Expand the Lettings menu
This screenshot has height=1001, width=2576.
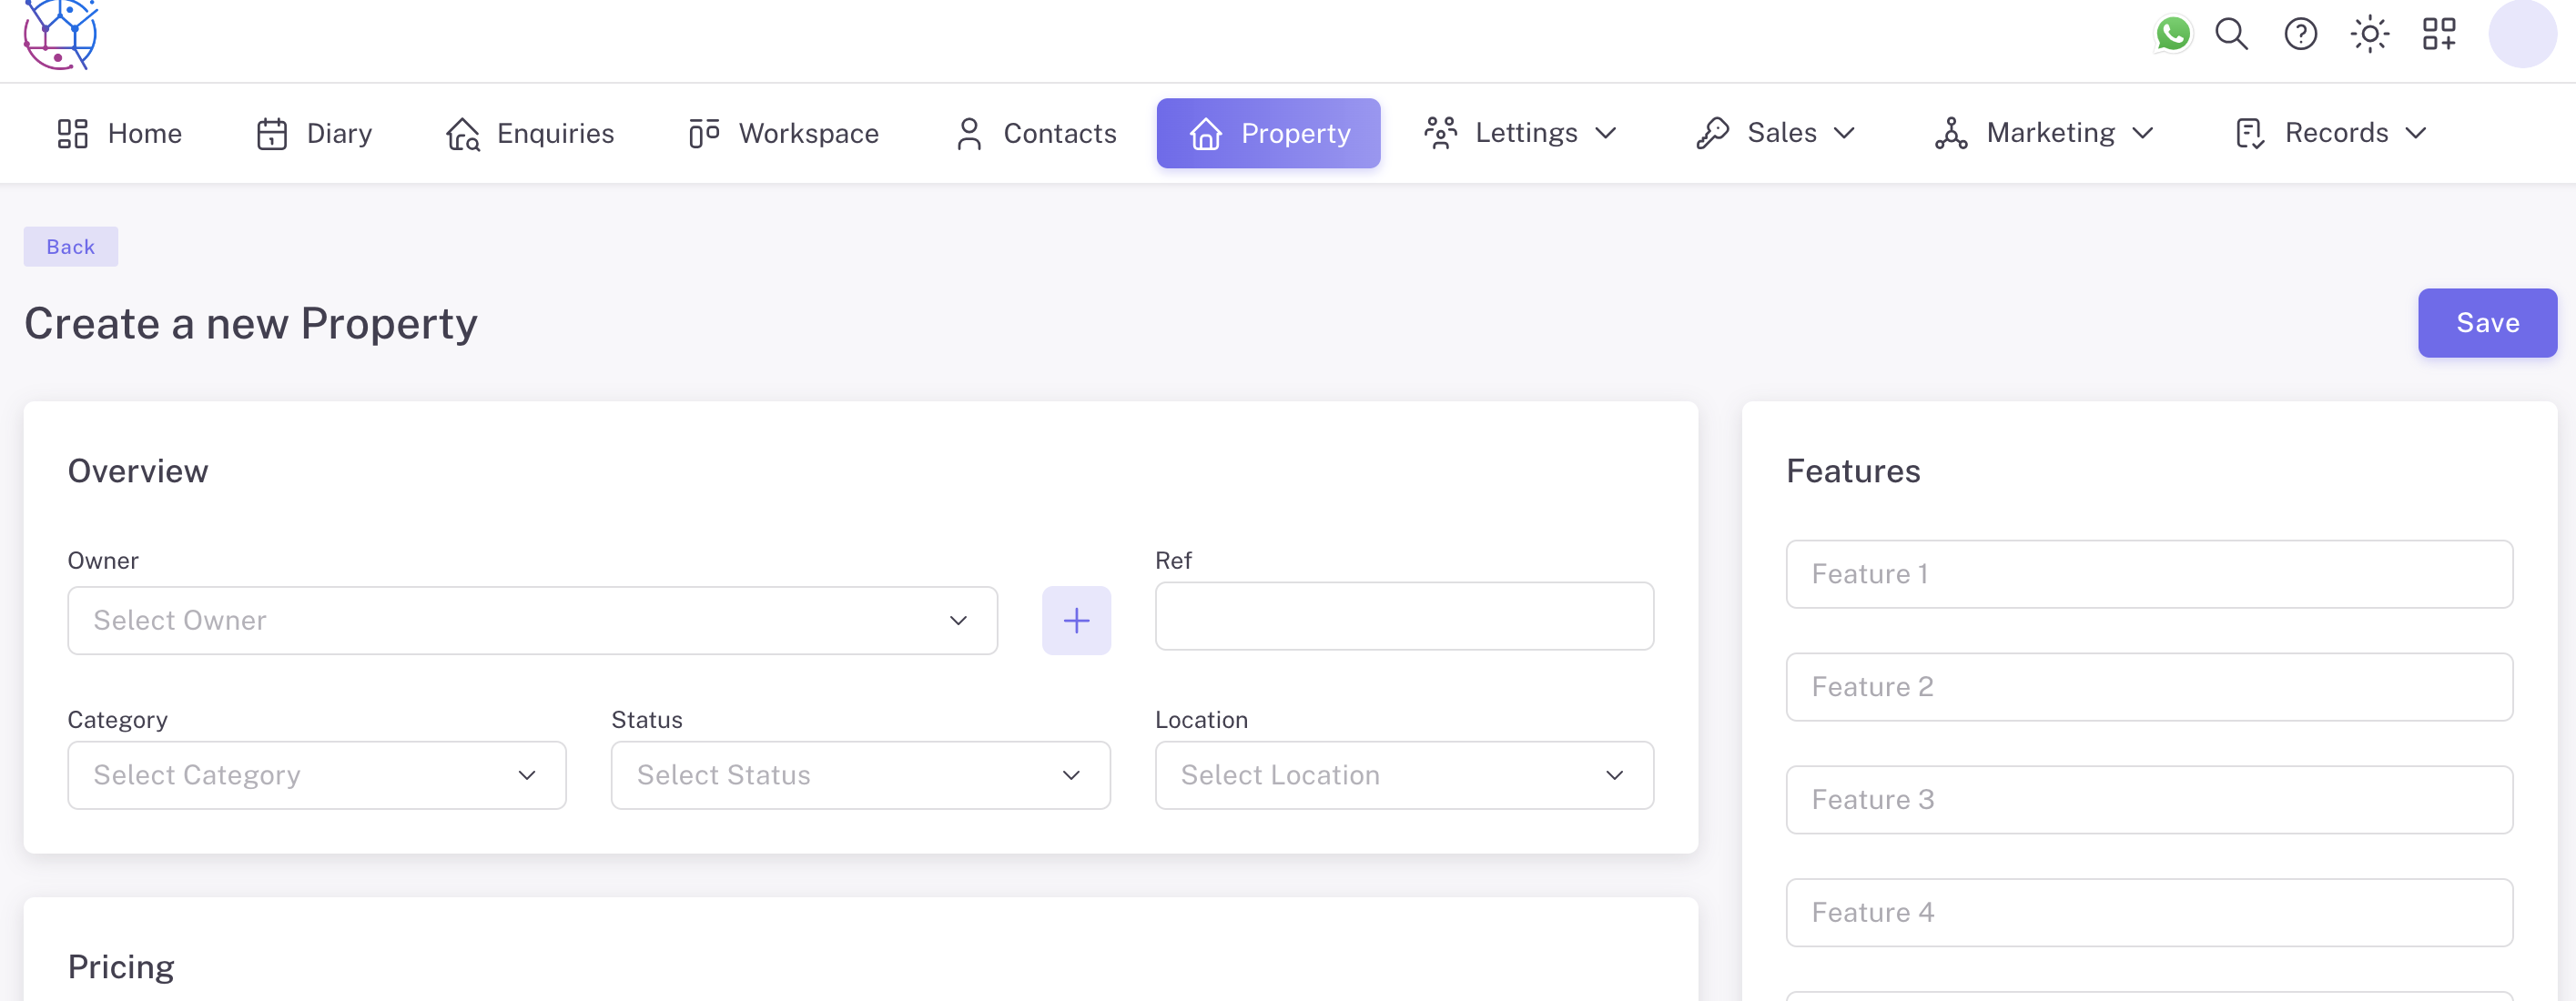[x=1520, y=133]
